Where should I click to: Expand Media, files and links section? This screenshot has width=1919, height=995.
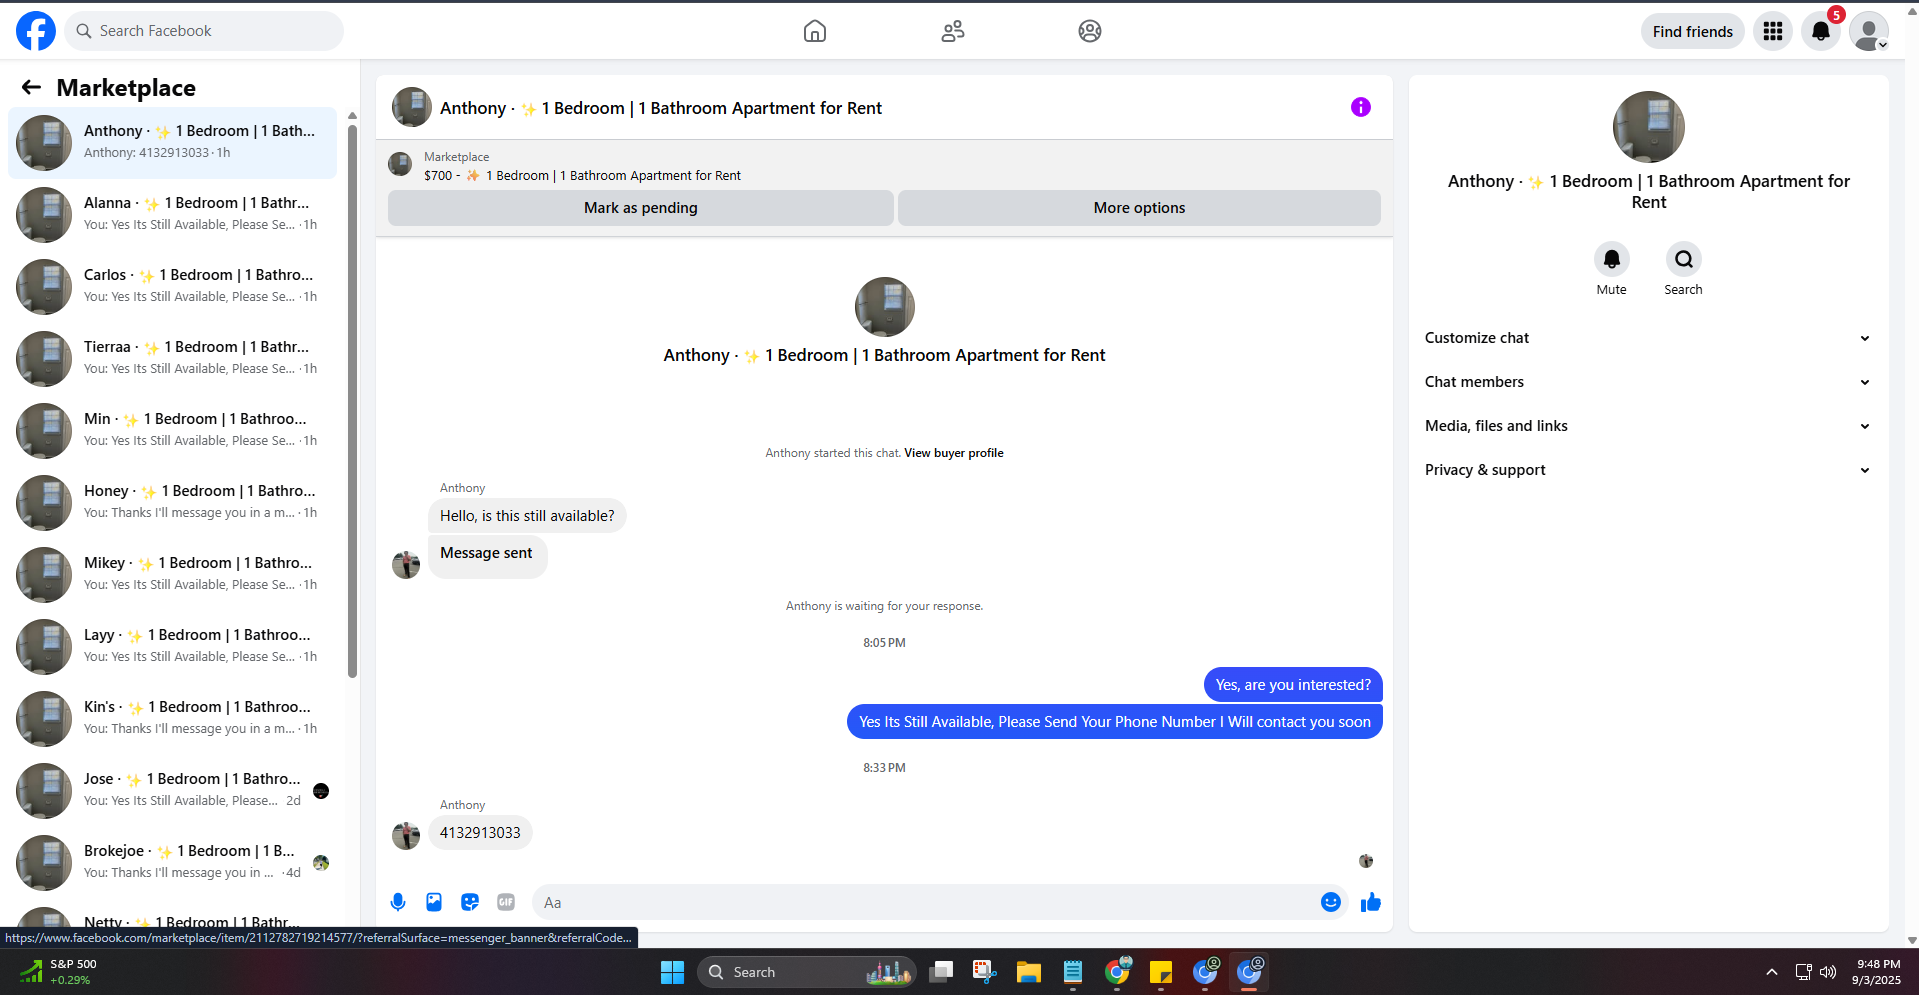point(1648,426)
